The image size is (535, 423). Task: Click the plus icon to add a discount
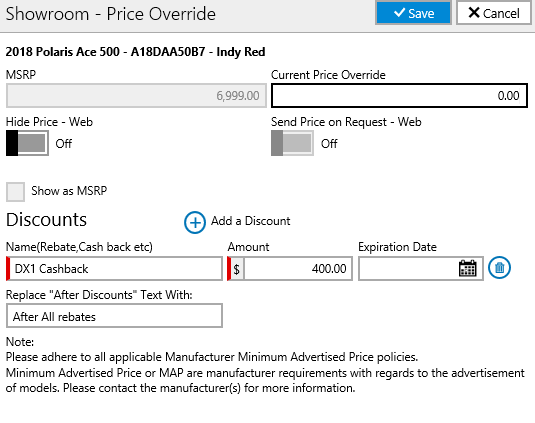tap(195, 222)
